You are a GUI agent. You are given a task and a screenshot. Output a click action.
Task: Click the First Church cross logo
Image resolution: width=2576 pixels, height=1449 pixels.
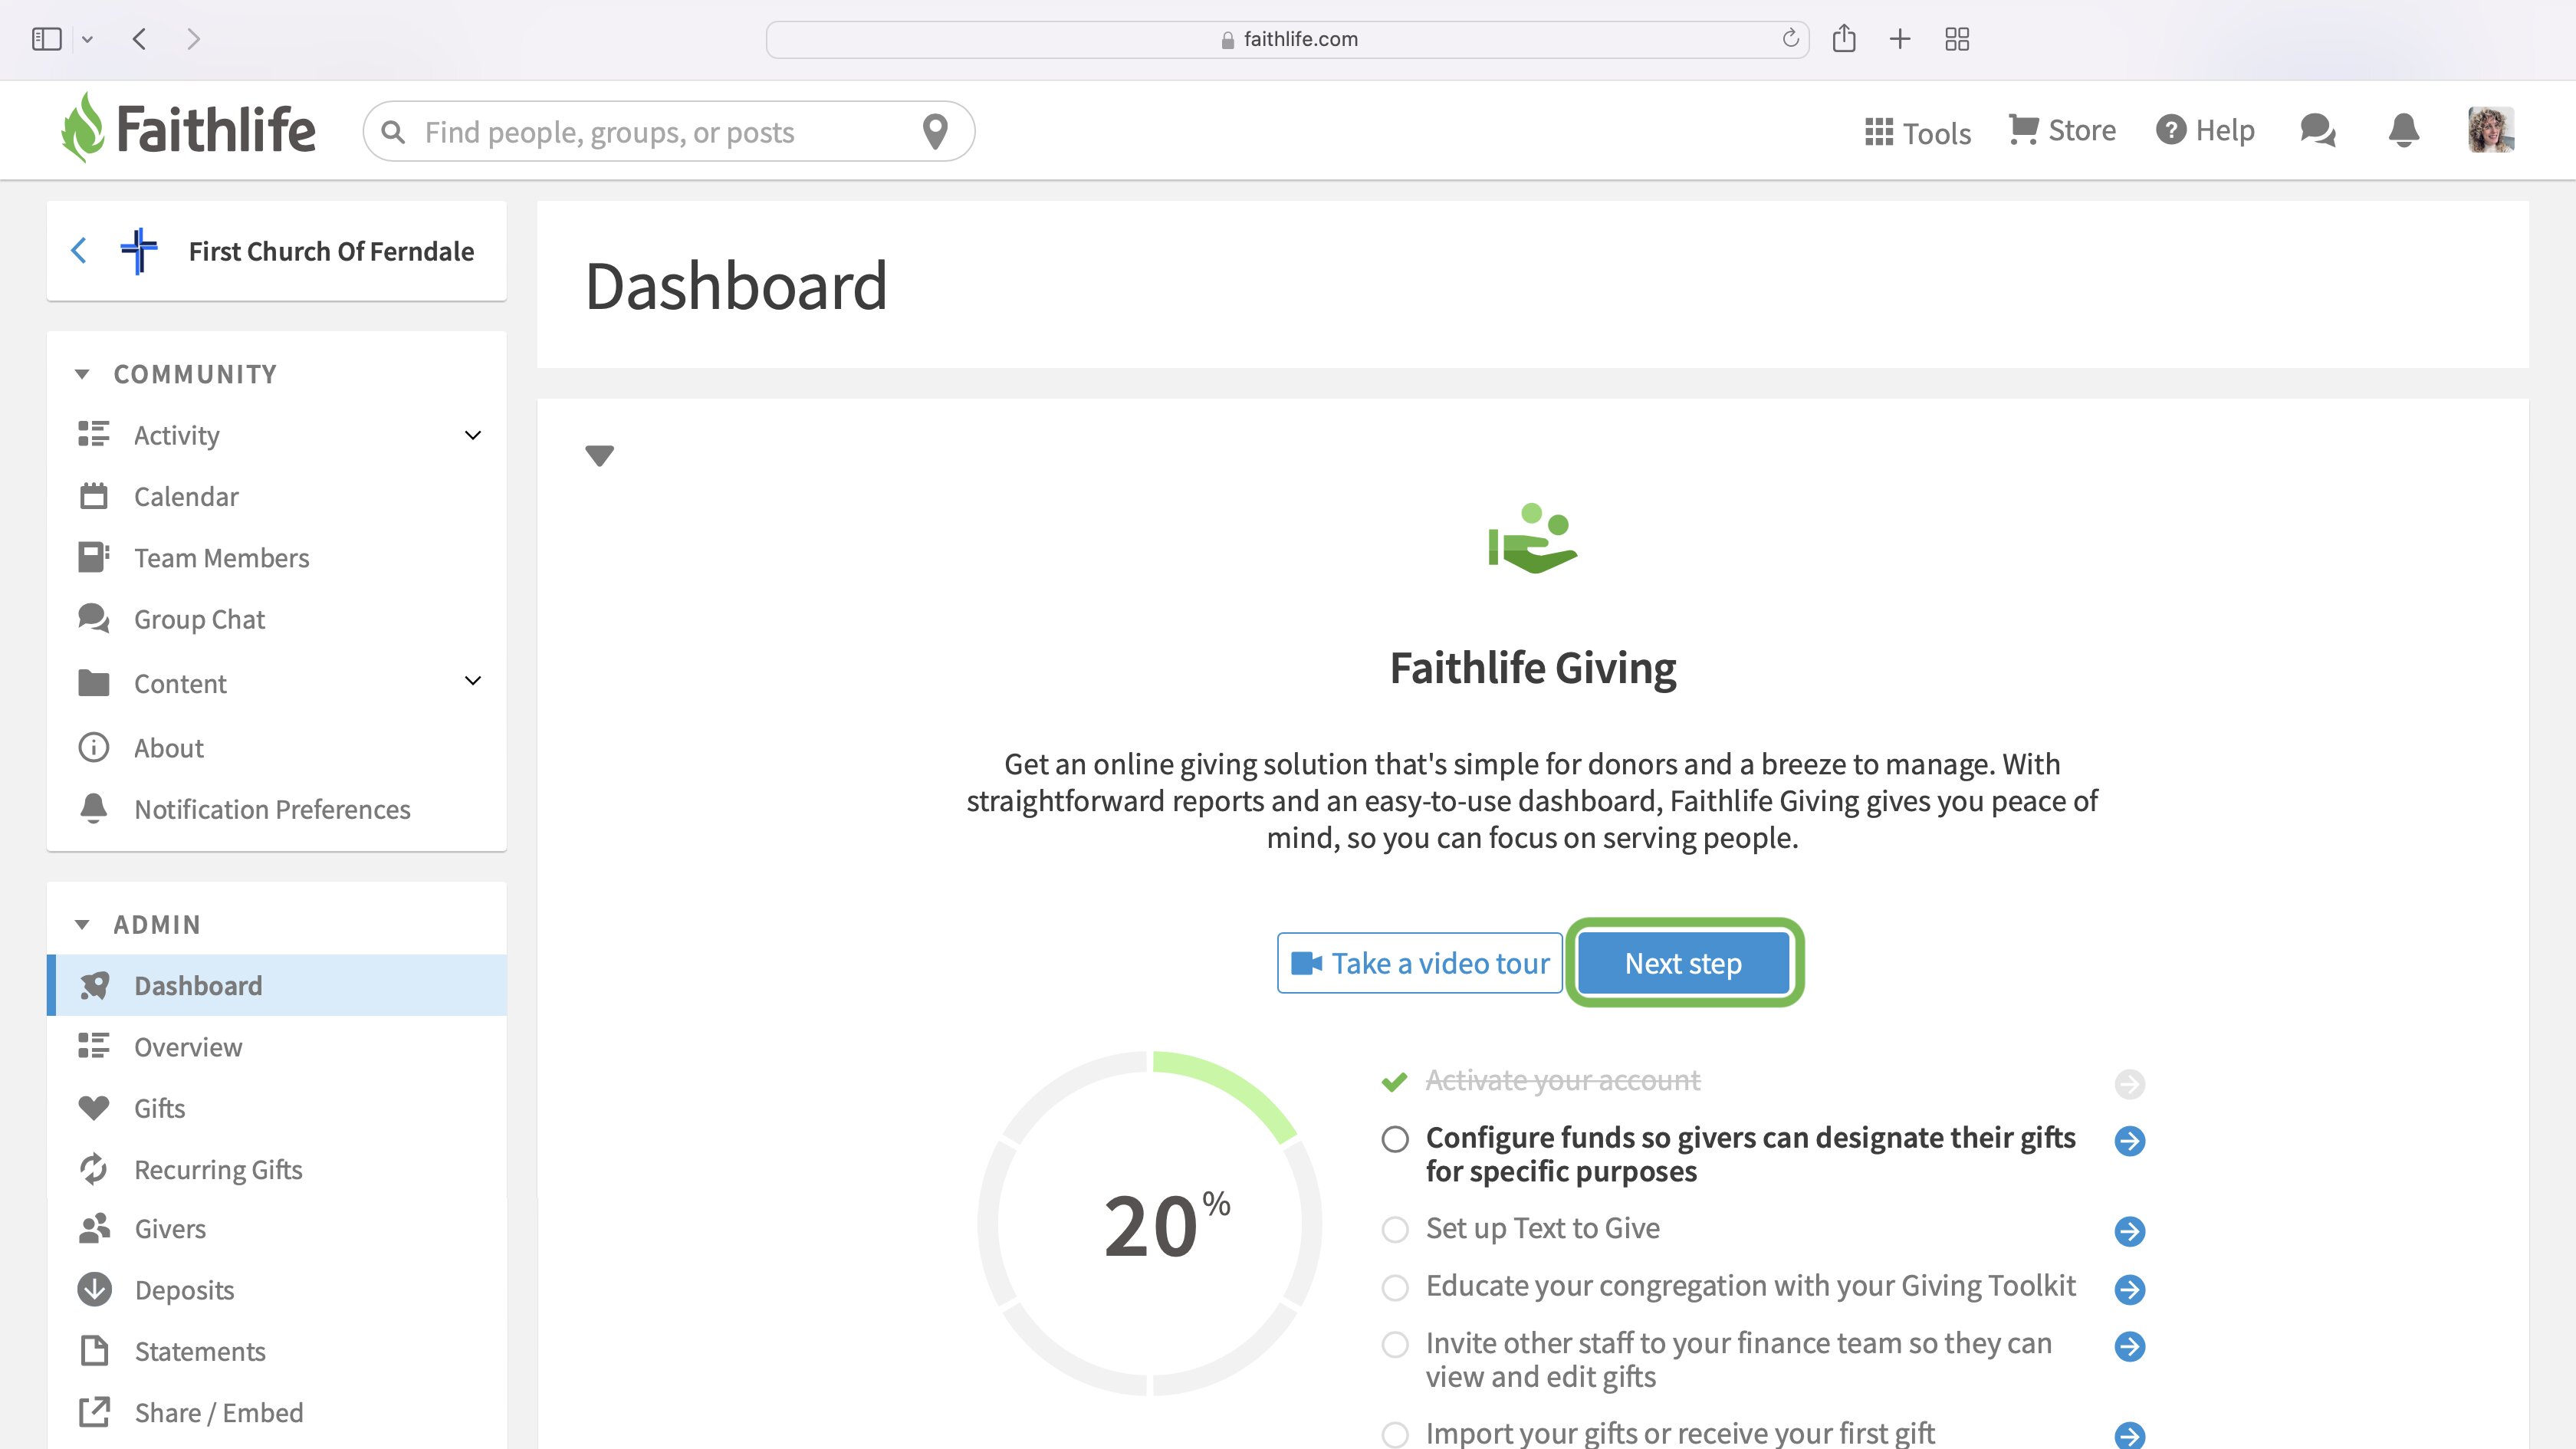tap(139, 251)
